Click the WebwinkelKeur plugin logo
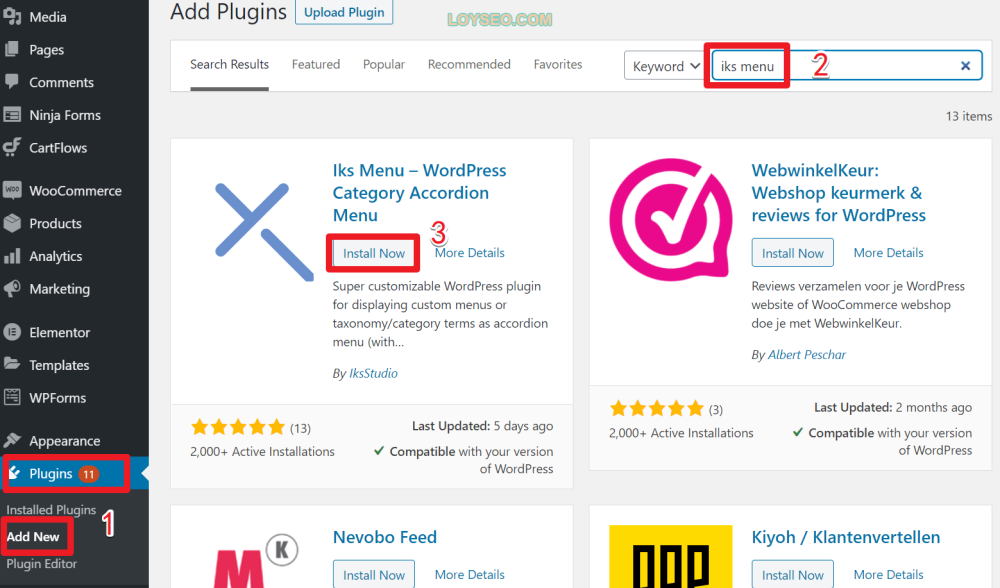 (x=671, y=219)
